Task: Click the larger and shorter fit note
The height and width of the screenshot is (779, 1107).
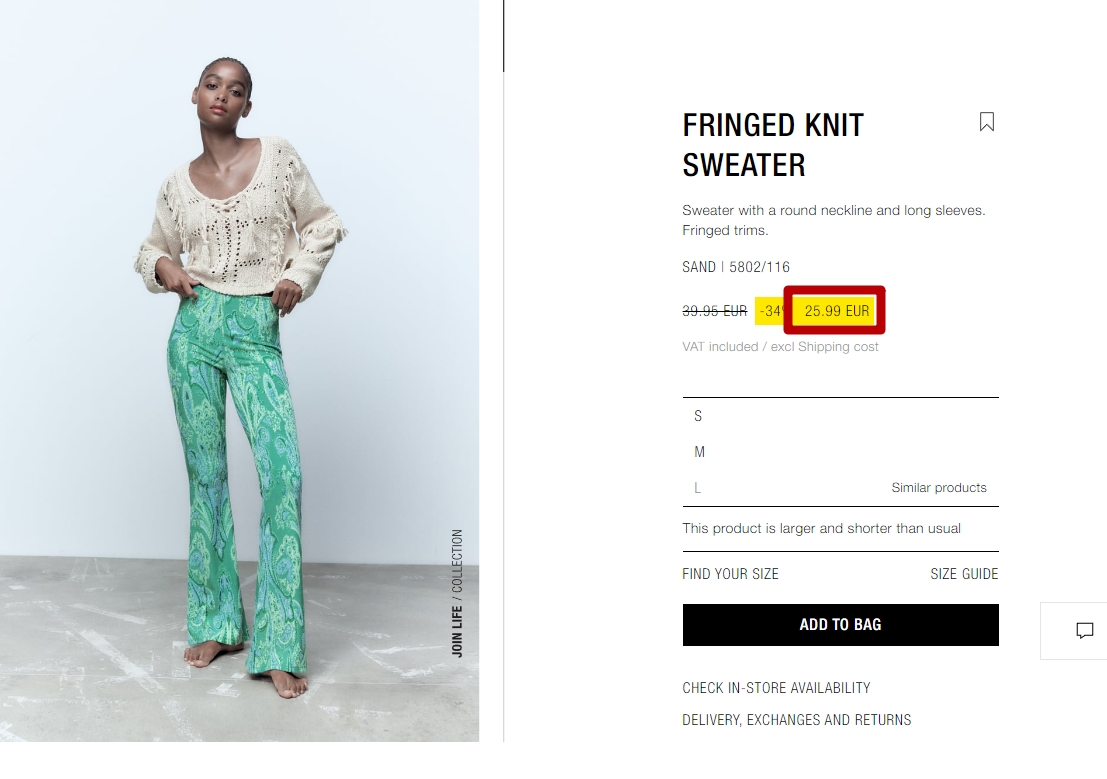Action: (x=821, y=528)
